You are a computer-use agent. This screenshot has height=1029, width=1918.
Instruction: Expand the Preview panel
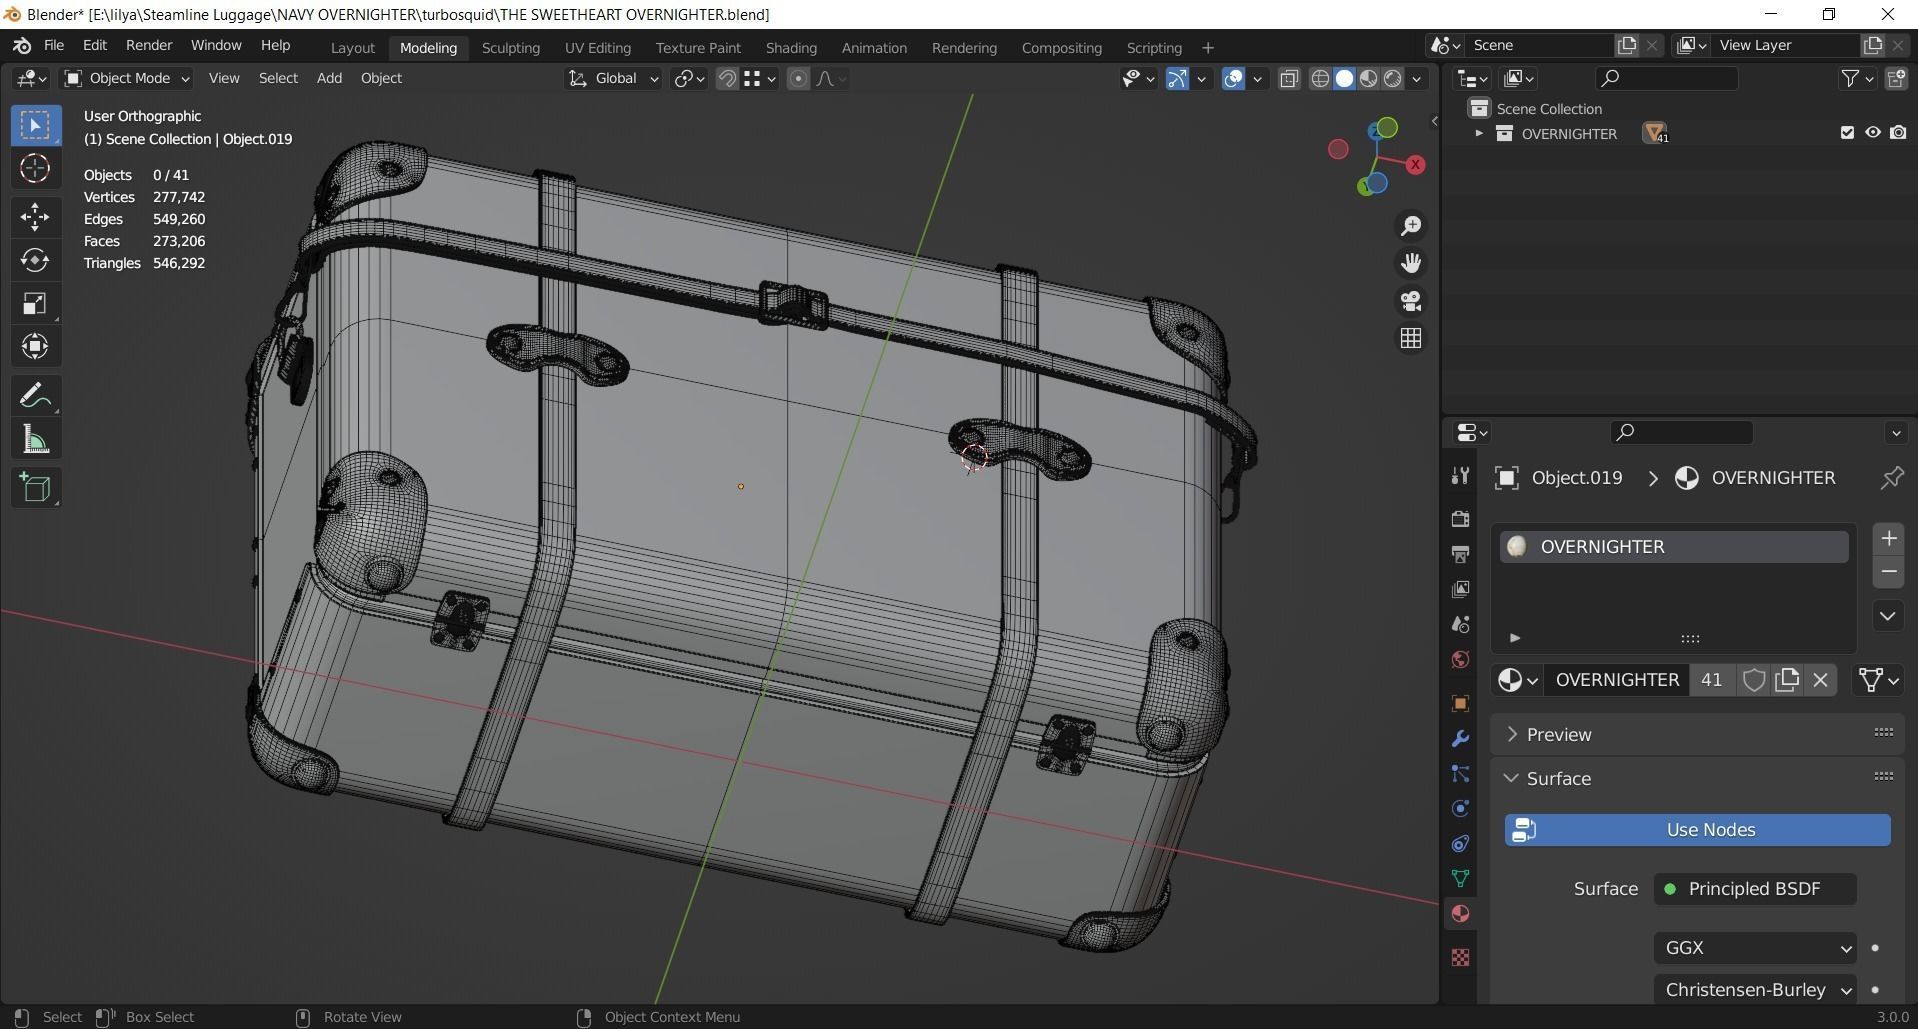coord(1558,735)
